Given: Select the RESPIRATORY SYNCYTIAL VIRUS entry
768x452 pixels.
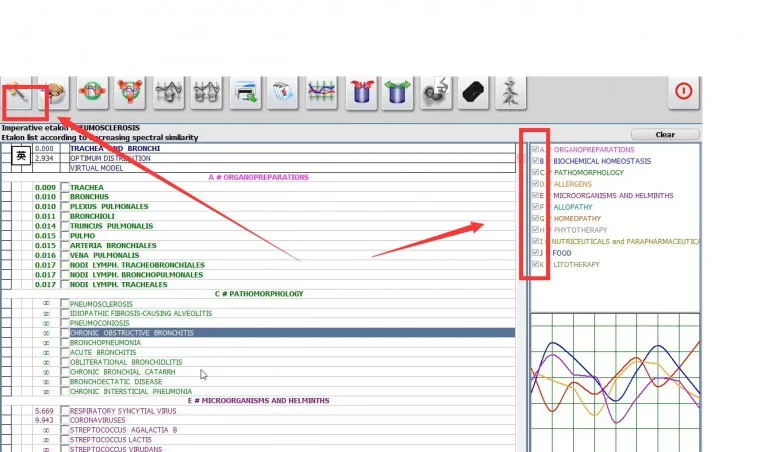Looking at the screenshot, I should [123, 411].
